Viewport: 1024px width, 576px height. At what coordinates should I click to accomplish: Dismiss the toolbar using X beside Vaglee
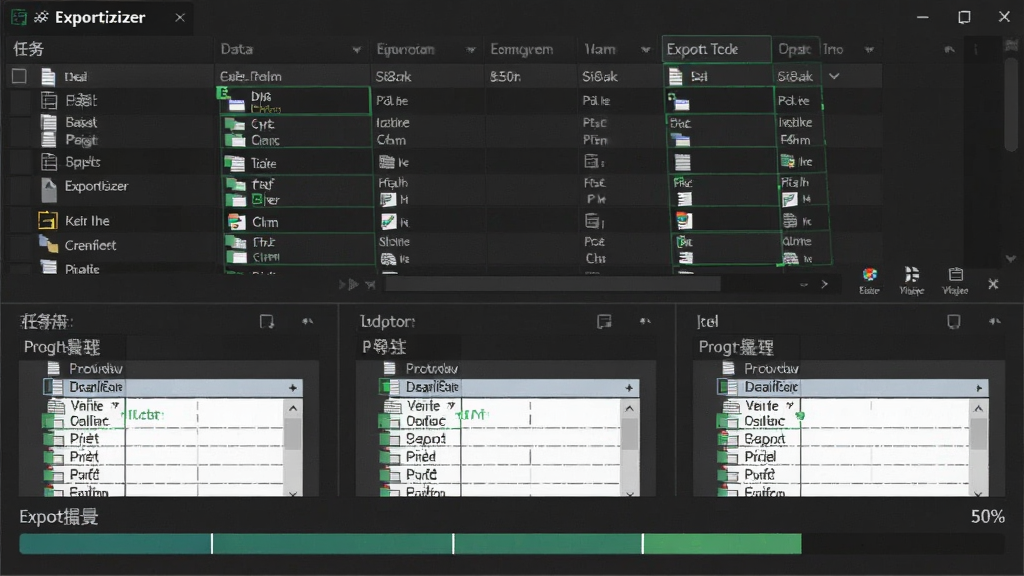[993, 284]
